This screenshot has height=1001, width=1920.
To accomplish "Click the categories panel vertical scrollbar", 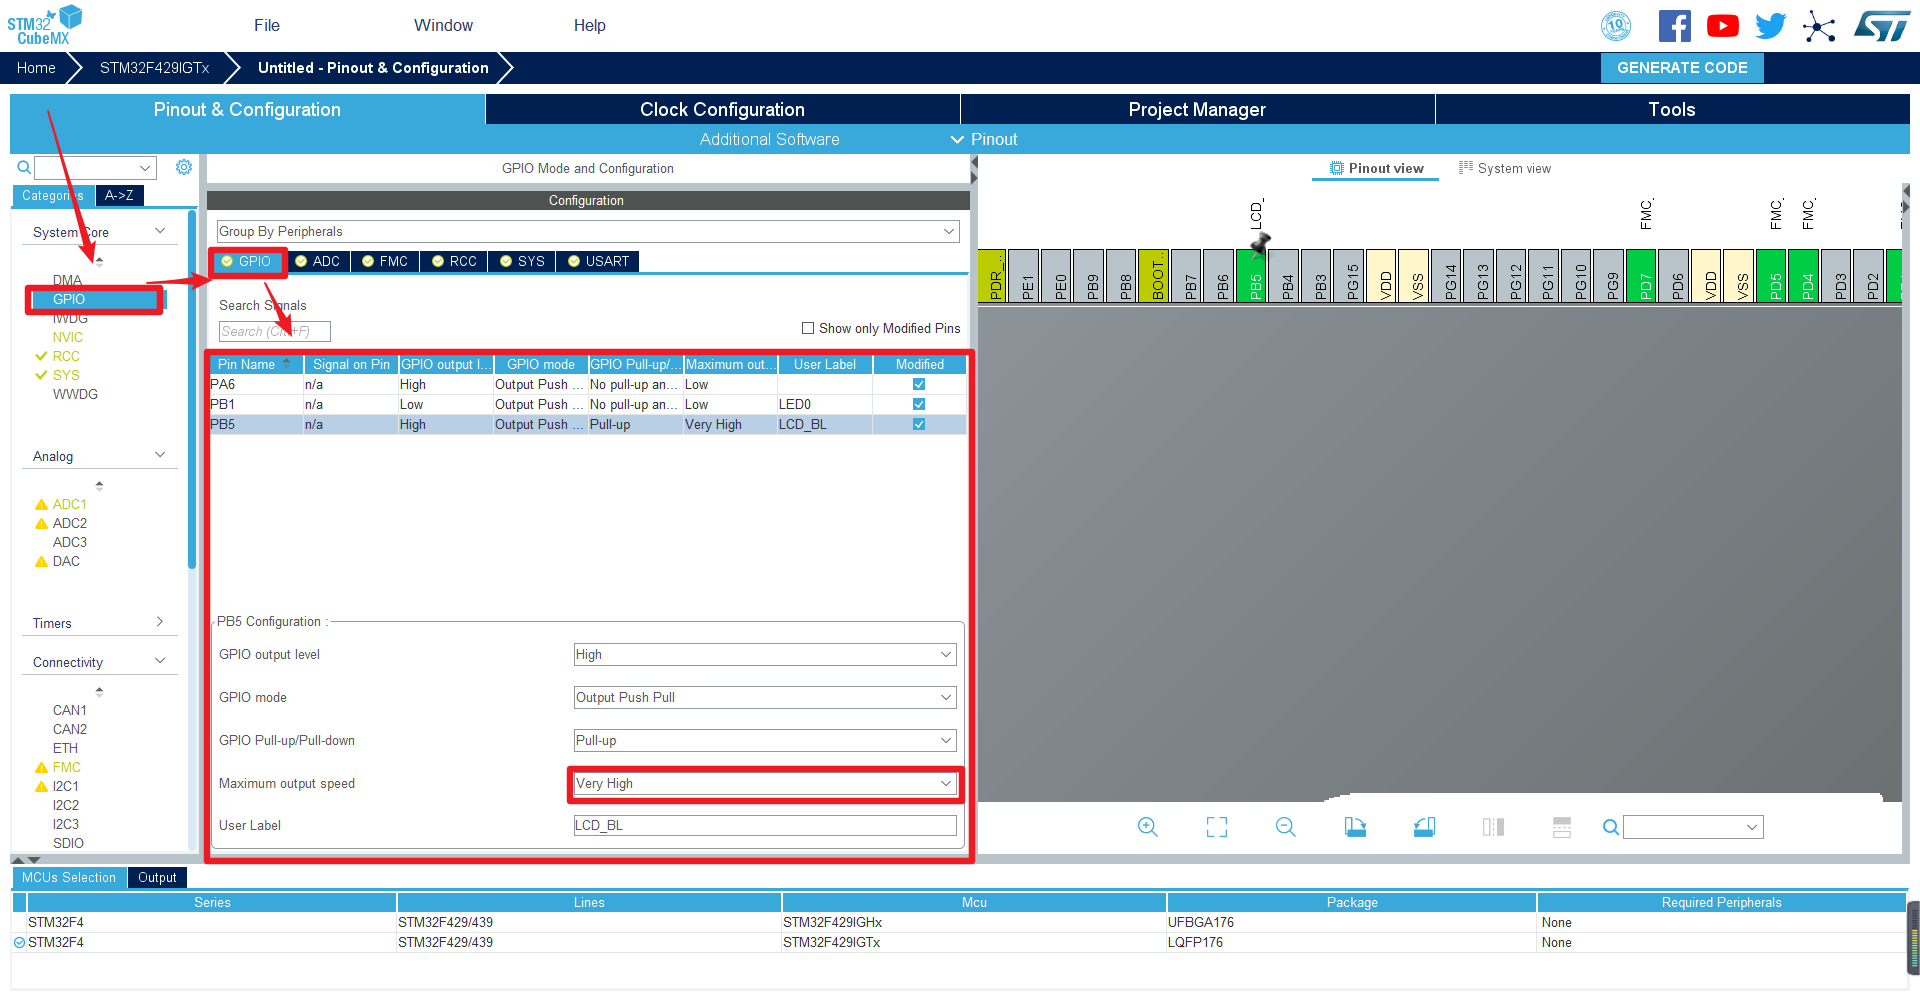I will [x=191, y=390].
